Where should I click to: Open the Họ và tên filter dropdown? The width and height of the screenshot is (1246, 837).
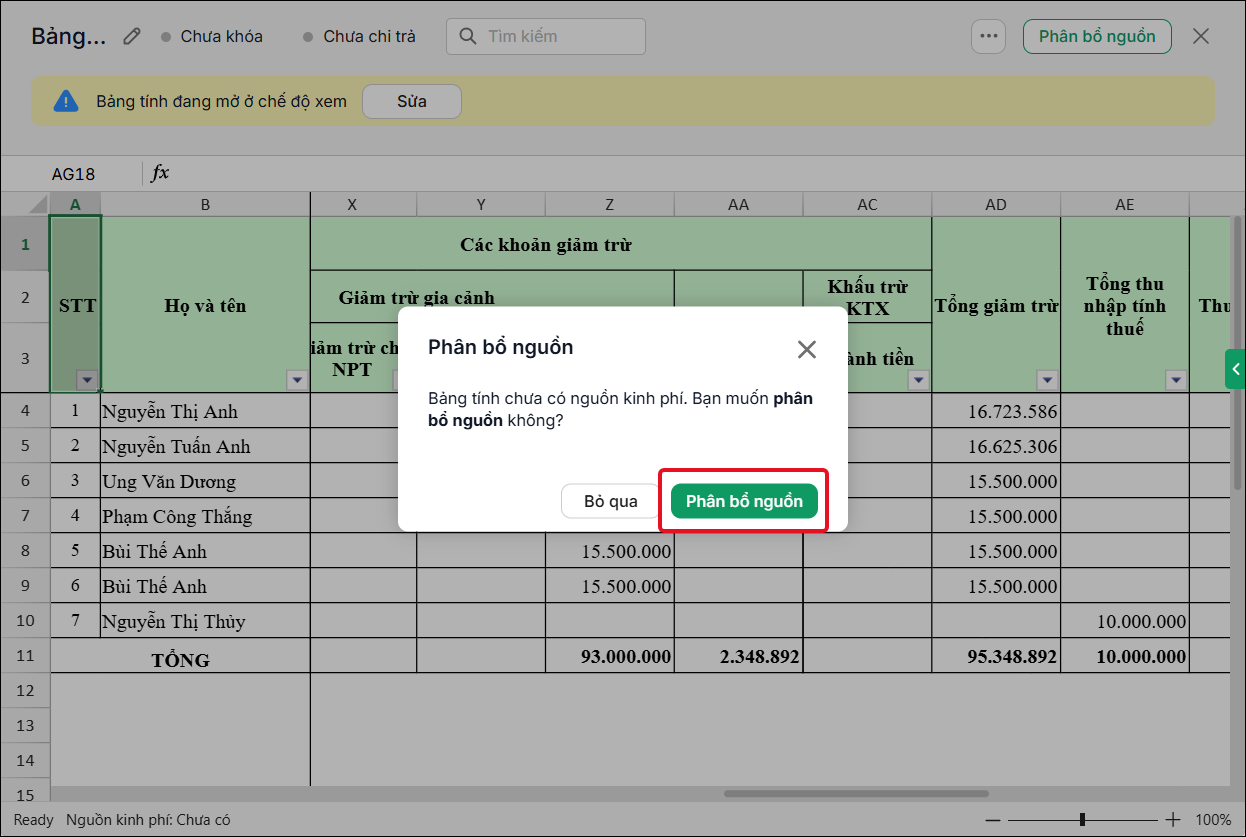tap(296, 380)
